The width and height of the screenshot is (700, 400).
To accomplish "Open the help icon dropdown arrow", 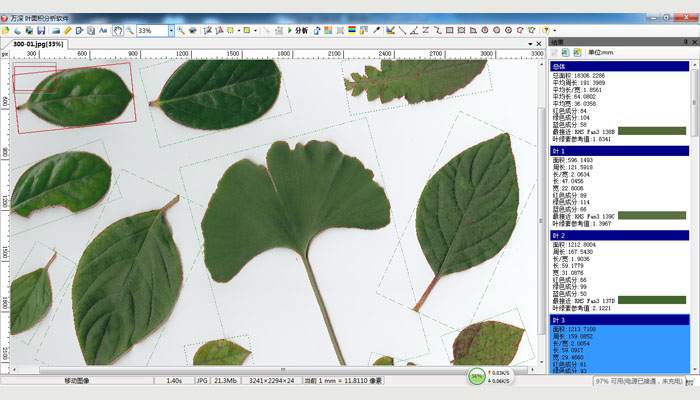I will pos(554,31).
